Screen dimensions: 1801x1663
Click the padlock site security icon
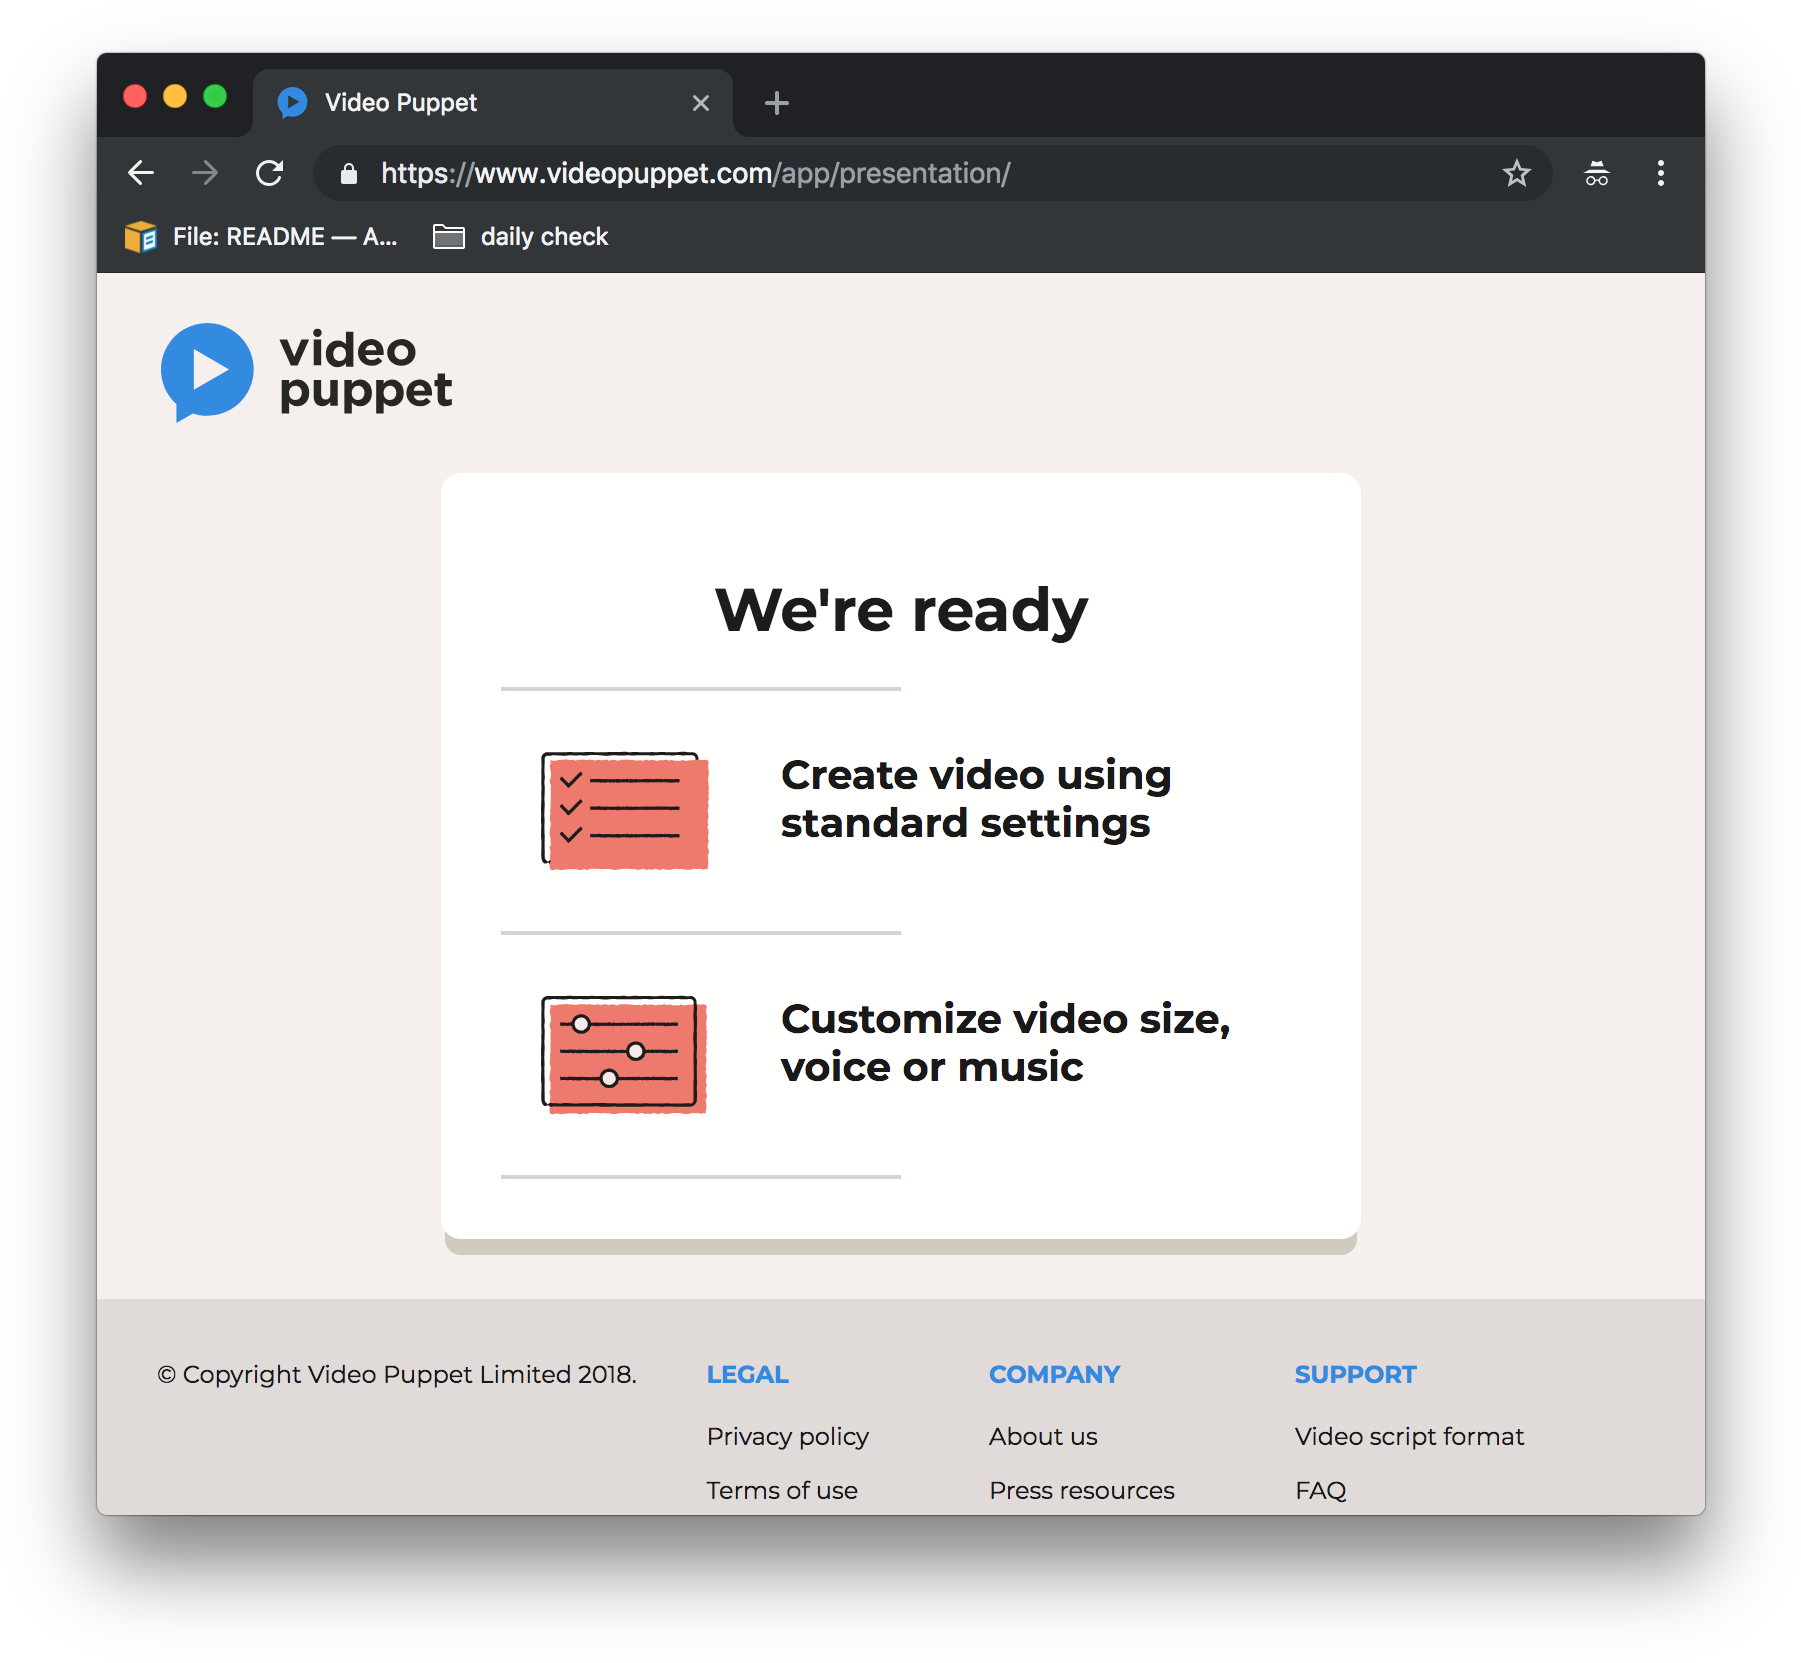(348, 174)
